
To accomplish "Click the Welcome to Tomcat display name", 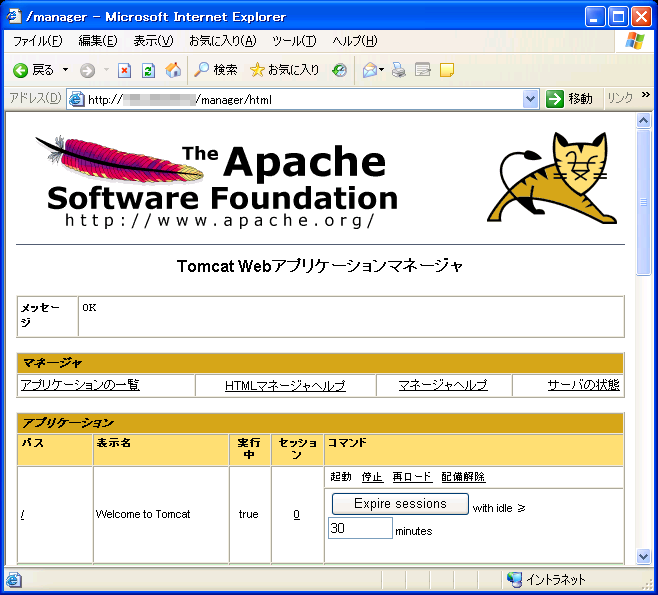I will [143, 514].
